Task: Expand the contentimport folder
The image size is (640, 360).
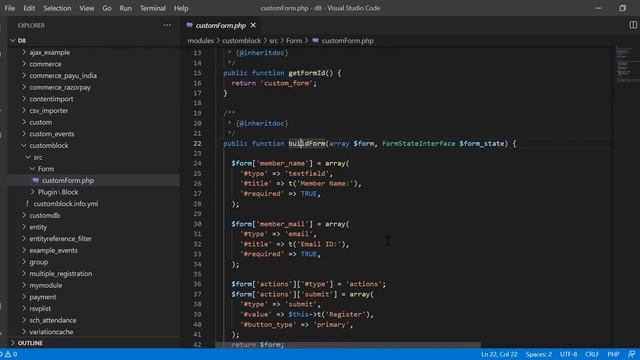Action: (24, 99)
